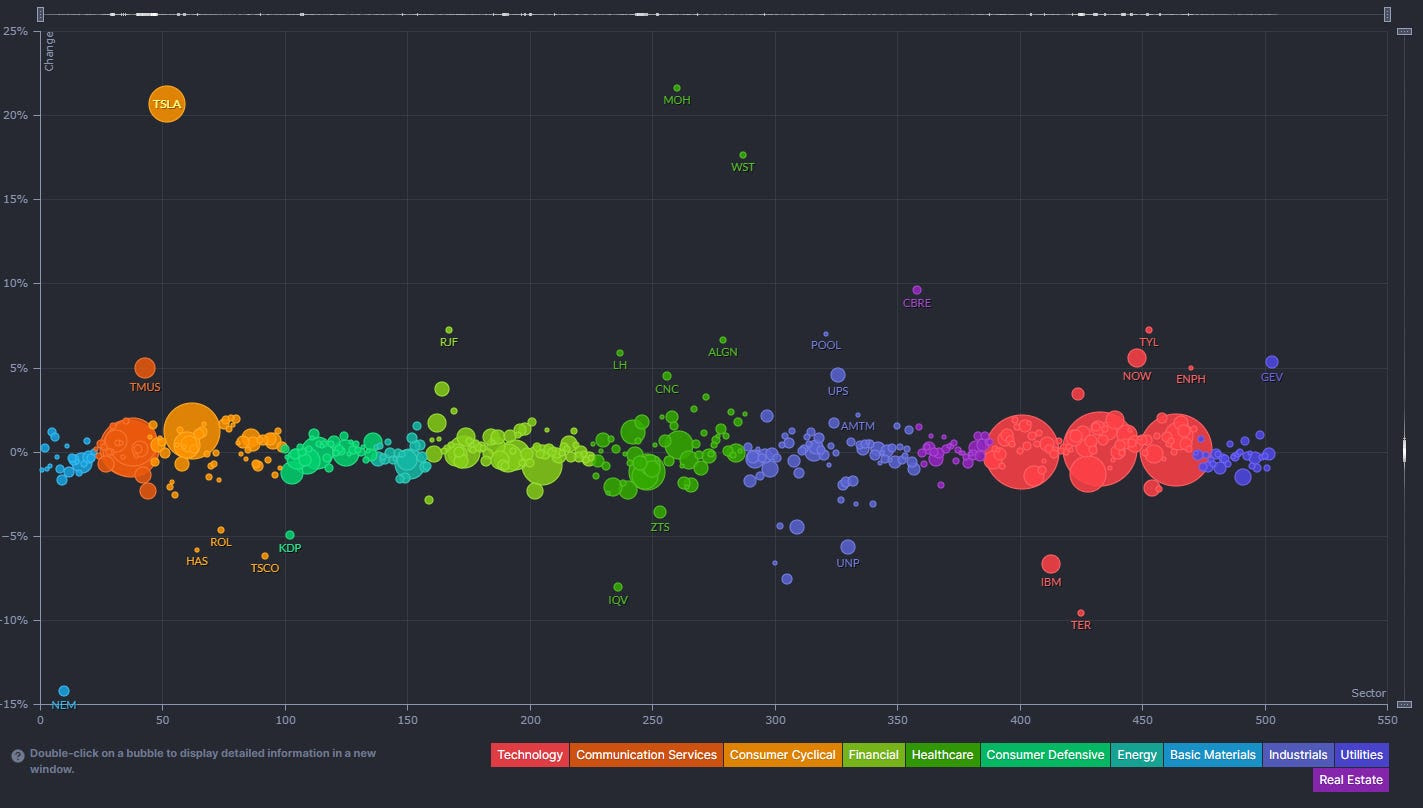Select the ALGN bubble
The image size is (1423, 808).
723,340
